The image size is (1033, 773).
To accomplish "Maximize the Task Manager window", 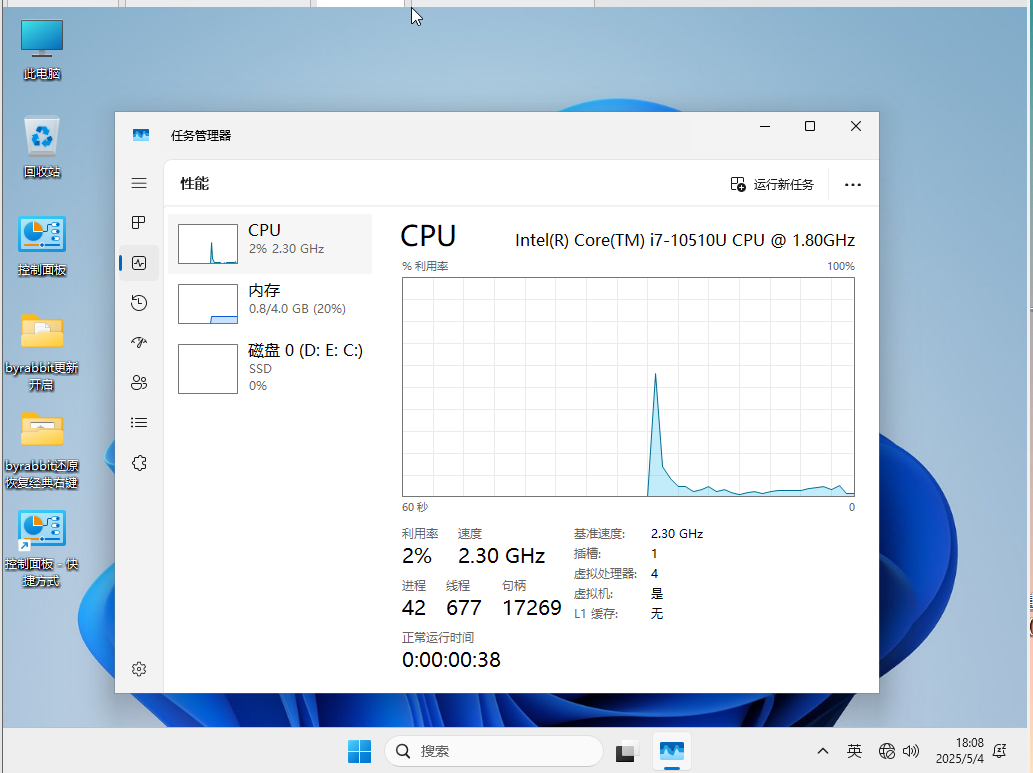I will coord(810,127).
